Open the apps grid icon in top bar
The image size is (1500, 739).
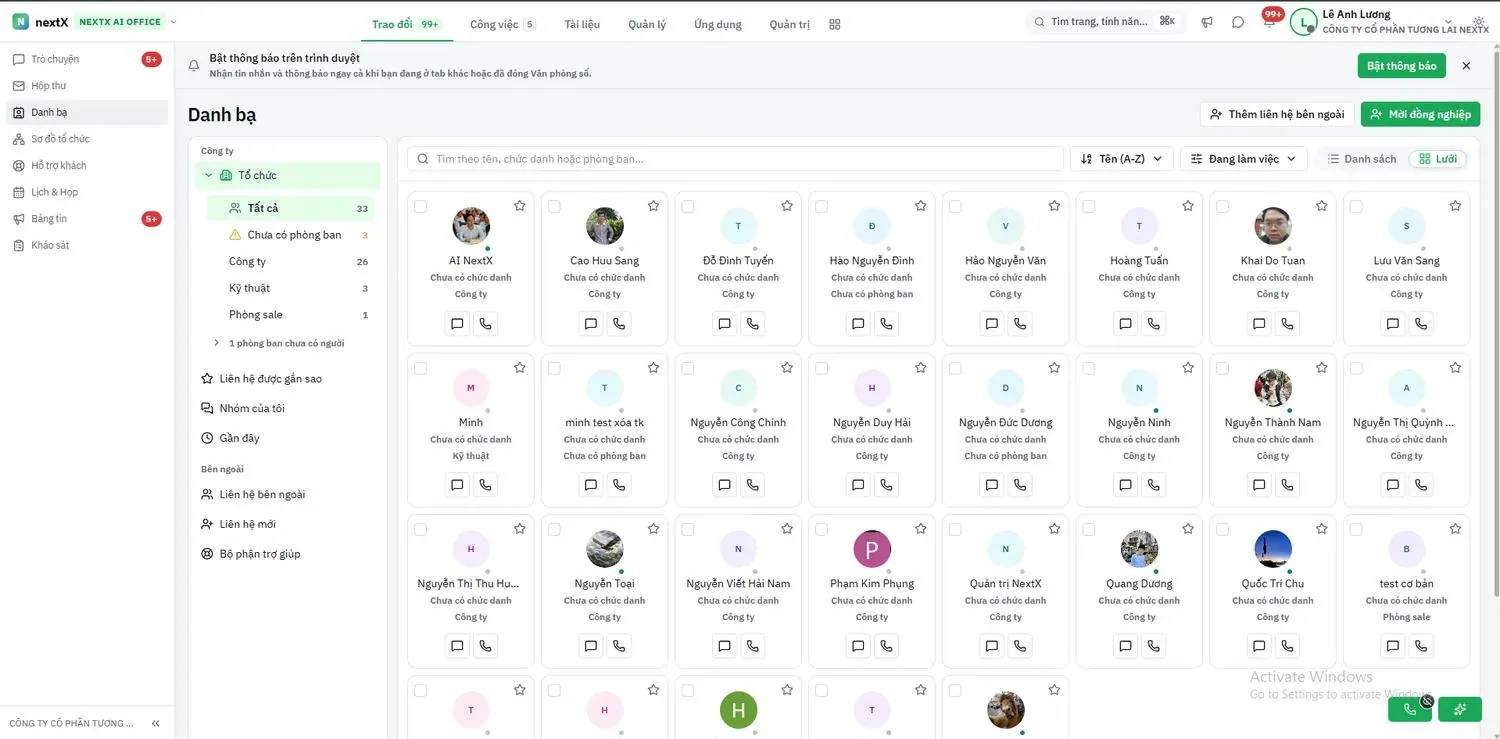[835, 24]
